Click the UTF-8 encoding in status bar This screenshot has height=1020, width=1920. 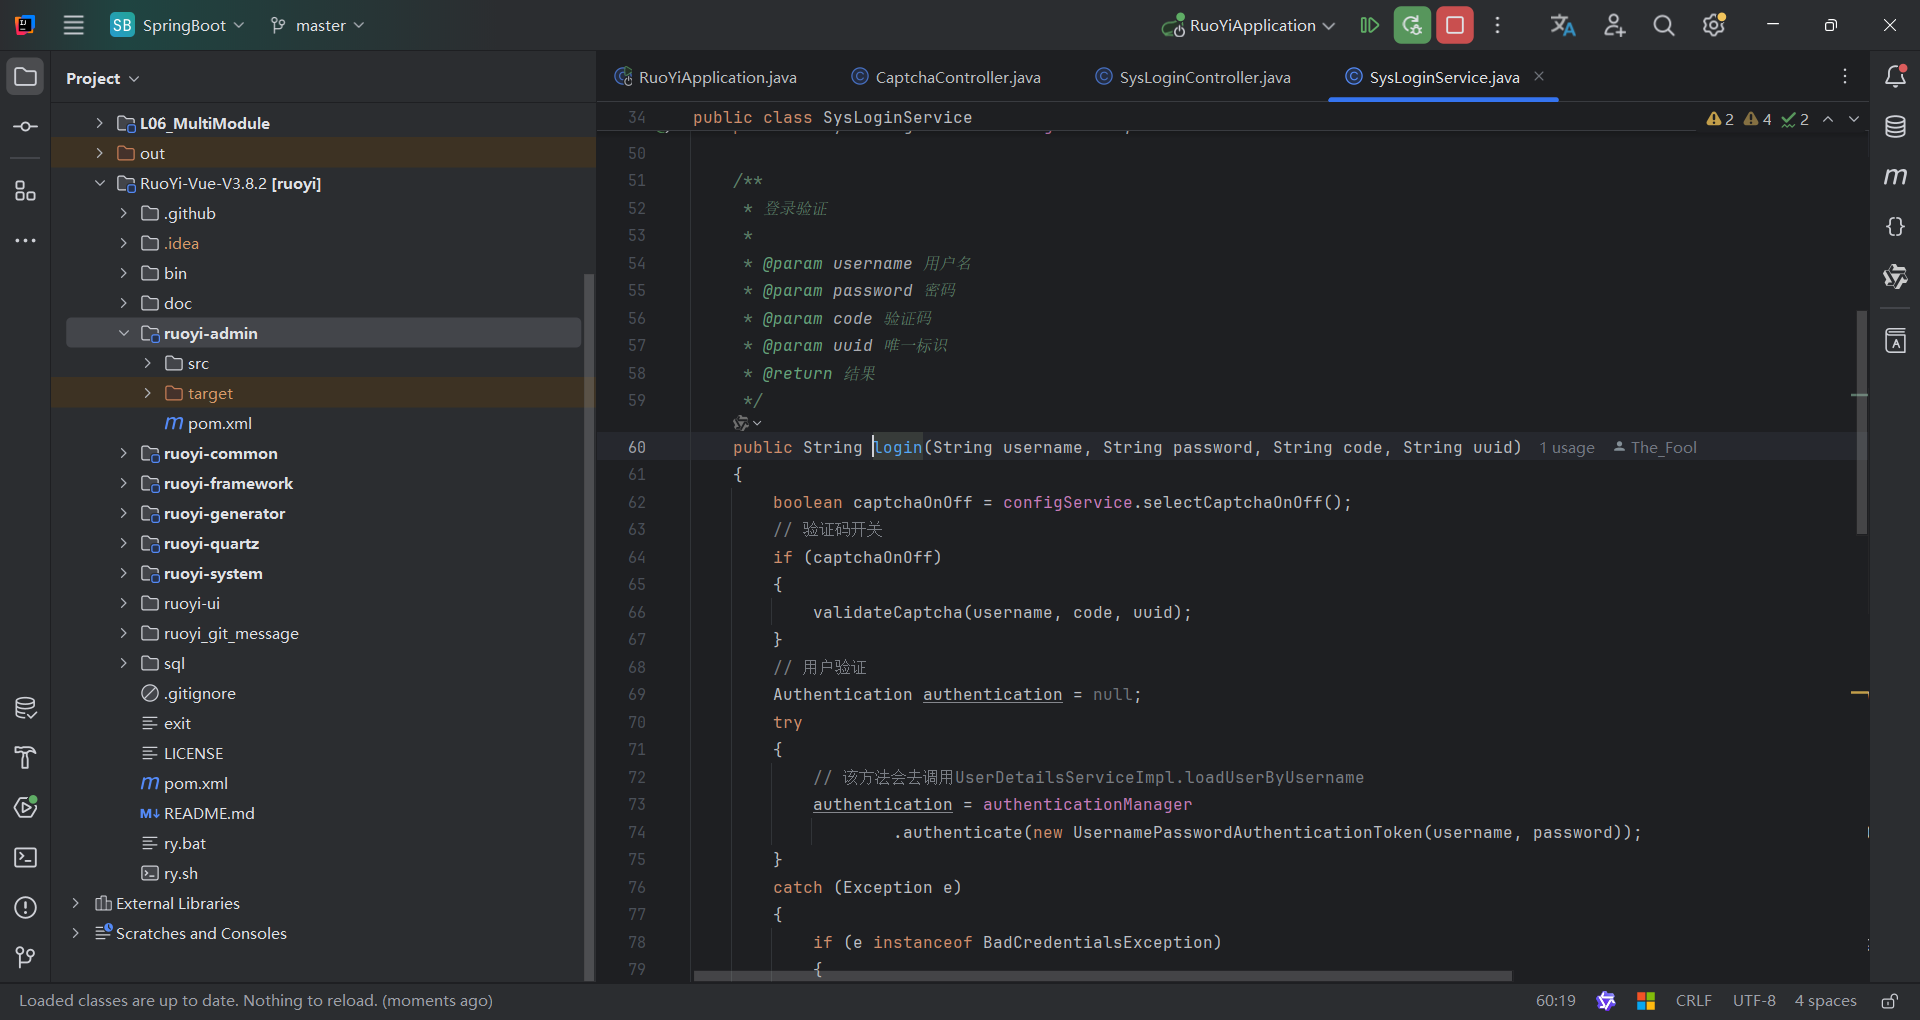(x=1754, y=1001)
